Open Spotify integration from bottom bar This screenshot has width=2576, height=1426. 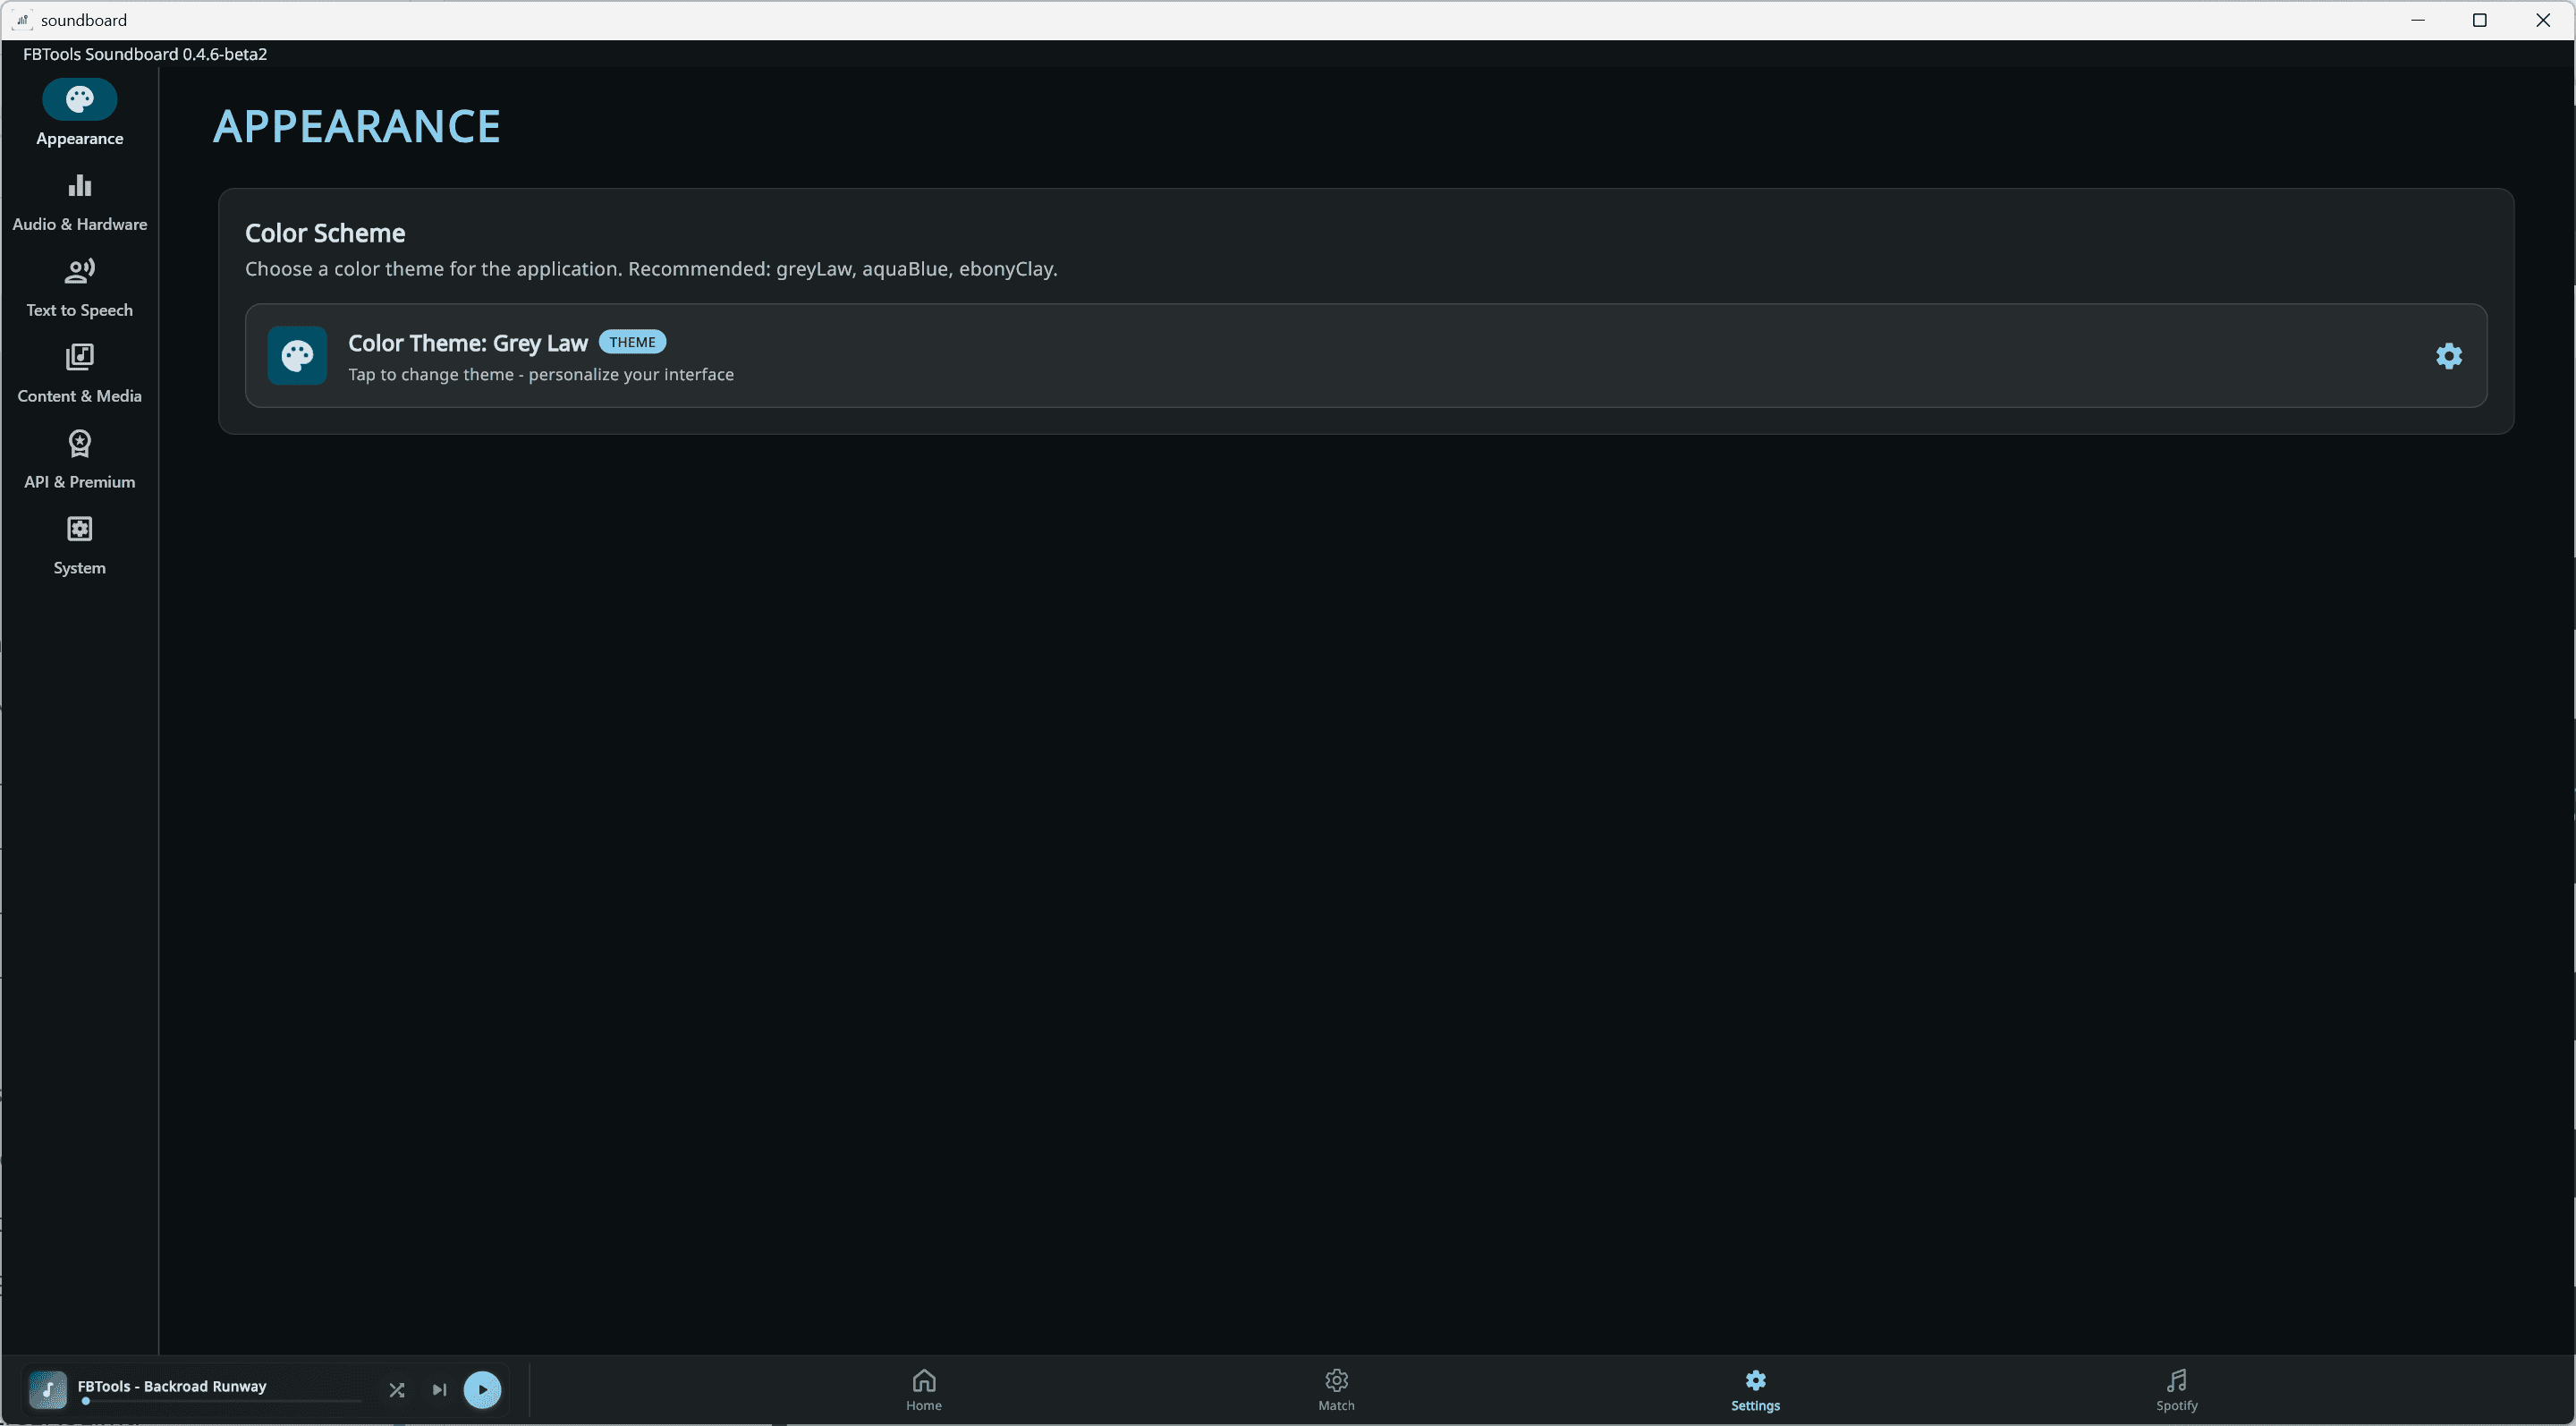[x=2176, y=1389]
